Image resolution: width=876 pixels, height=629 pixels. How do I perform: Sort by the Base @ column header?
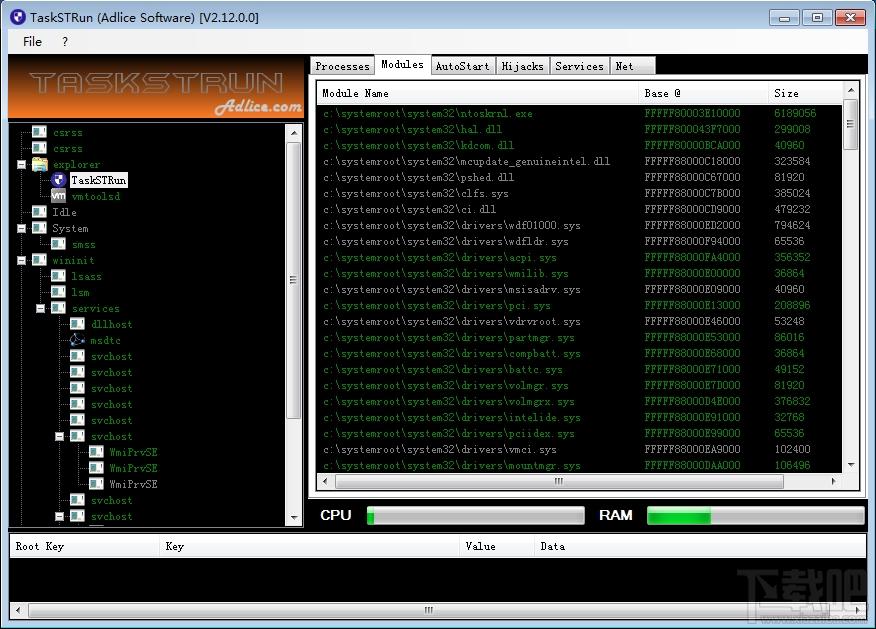(703, 93)
